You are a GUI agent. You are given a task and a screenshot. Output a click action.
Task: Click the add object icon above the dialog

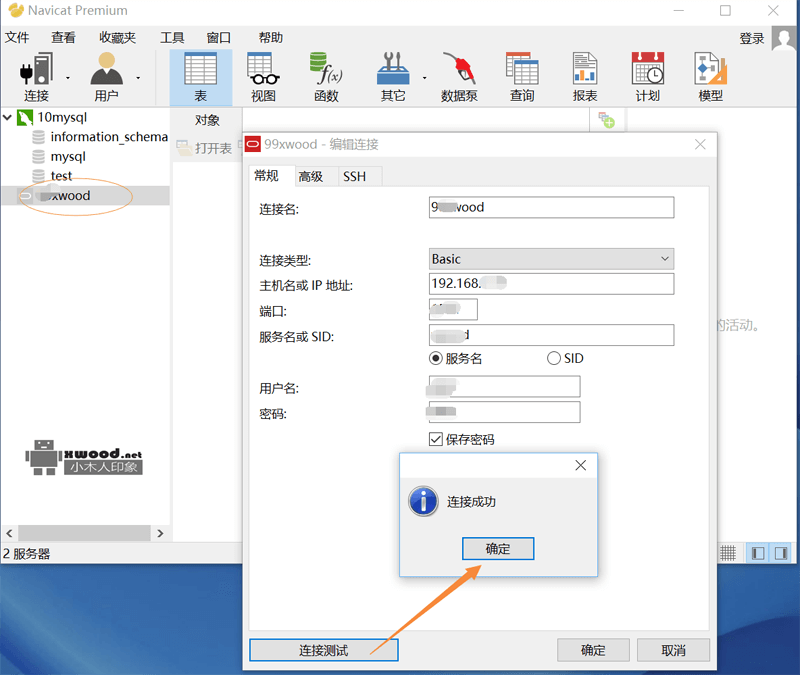[x=607, y=120]
